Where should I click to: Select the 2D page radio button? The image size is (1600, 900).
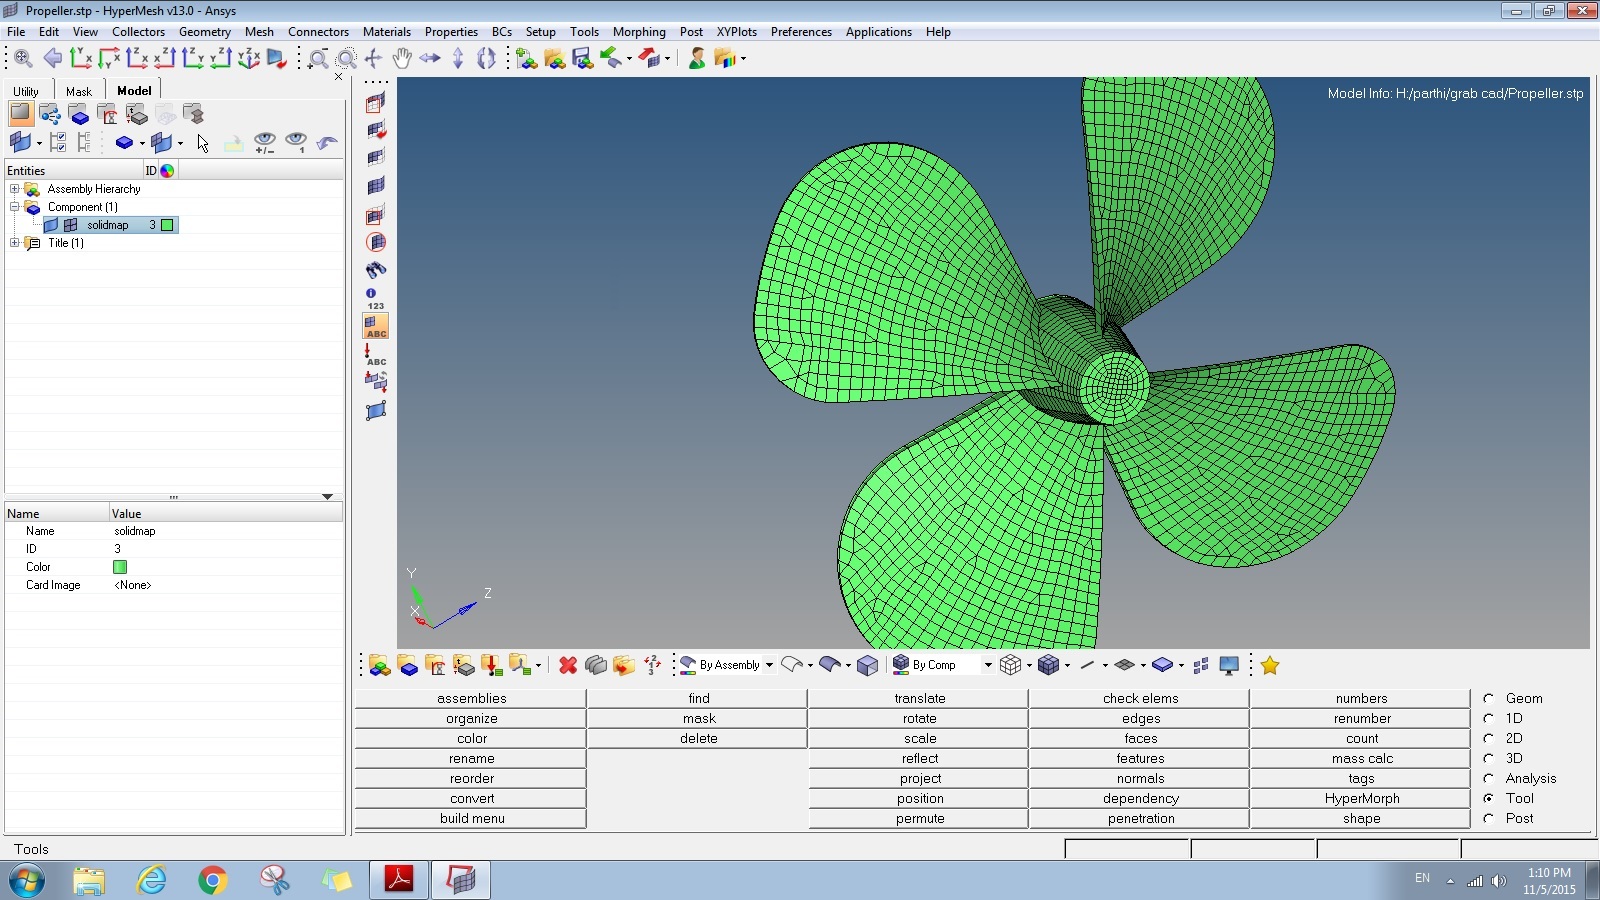1489,739
